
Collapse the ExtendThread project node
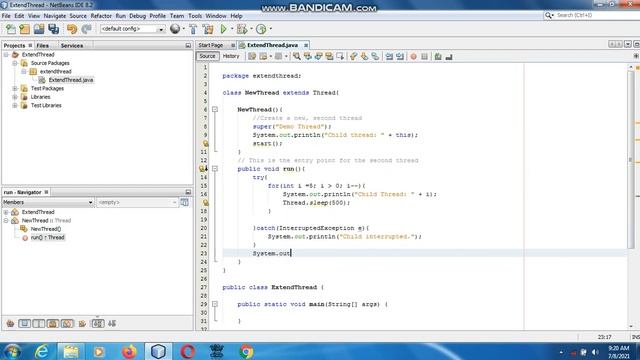tap(6, 55)
